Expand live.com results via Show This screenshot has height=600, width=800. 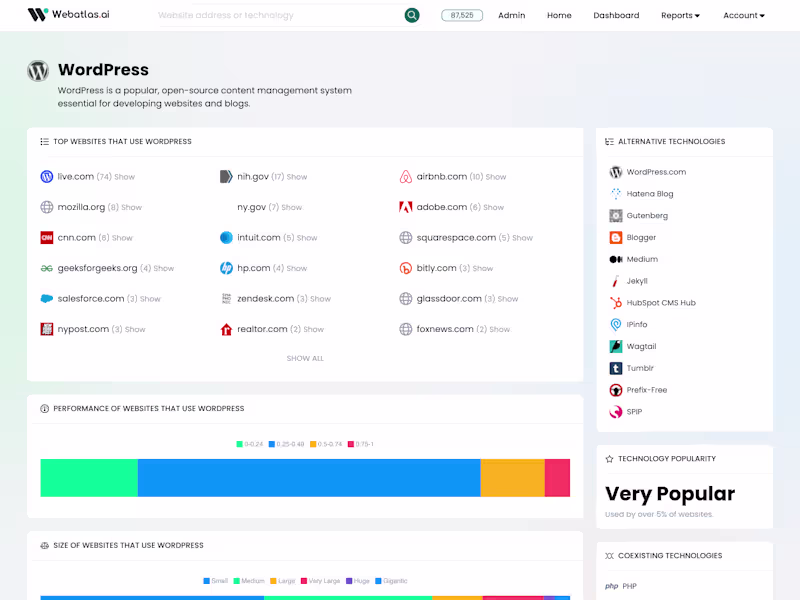(124, 177)
